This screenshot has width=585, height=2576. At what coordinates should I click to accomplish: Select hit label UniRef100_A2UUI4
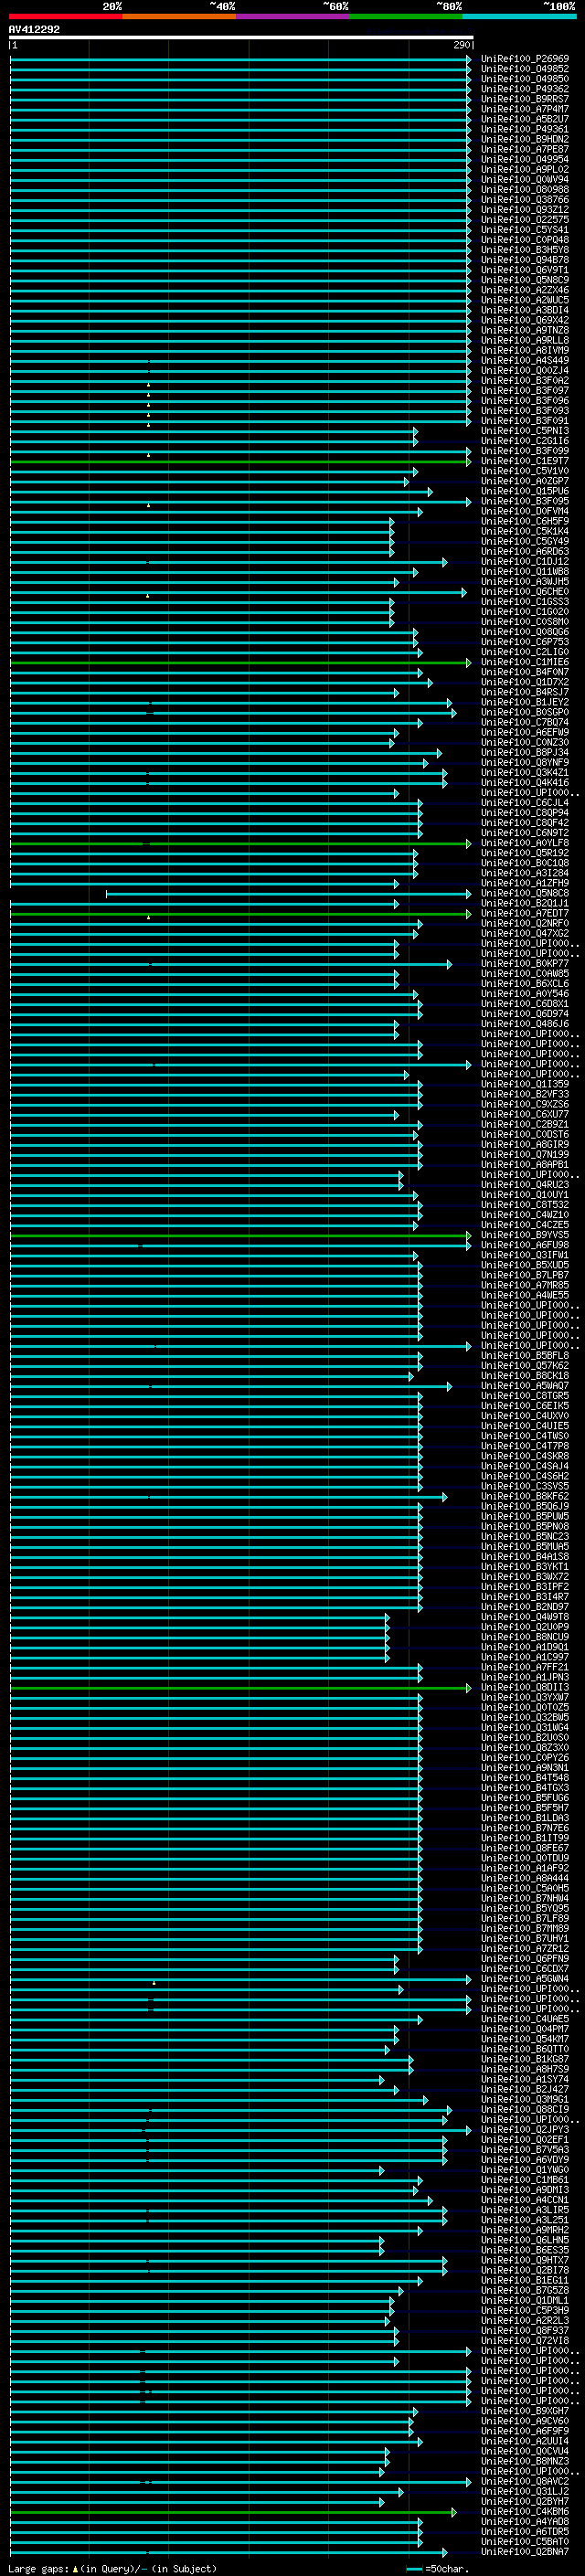(x=524, y=2441)
